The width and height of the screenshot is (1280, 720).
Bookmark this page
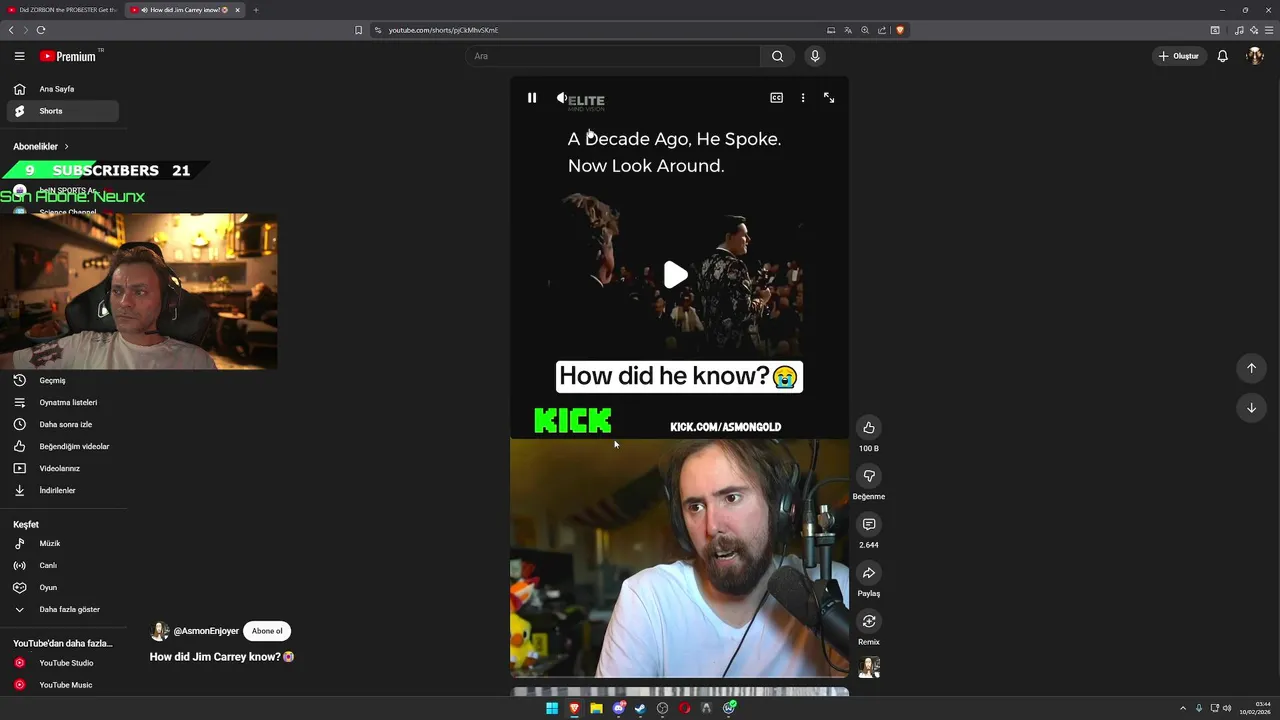(358, 30)
